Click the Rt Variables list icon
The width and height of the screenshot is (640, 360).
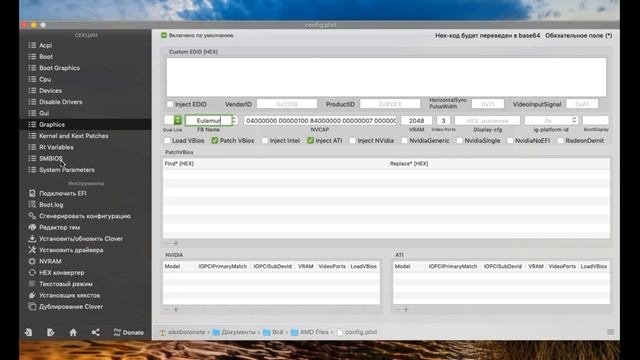click(32, 147)
